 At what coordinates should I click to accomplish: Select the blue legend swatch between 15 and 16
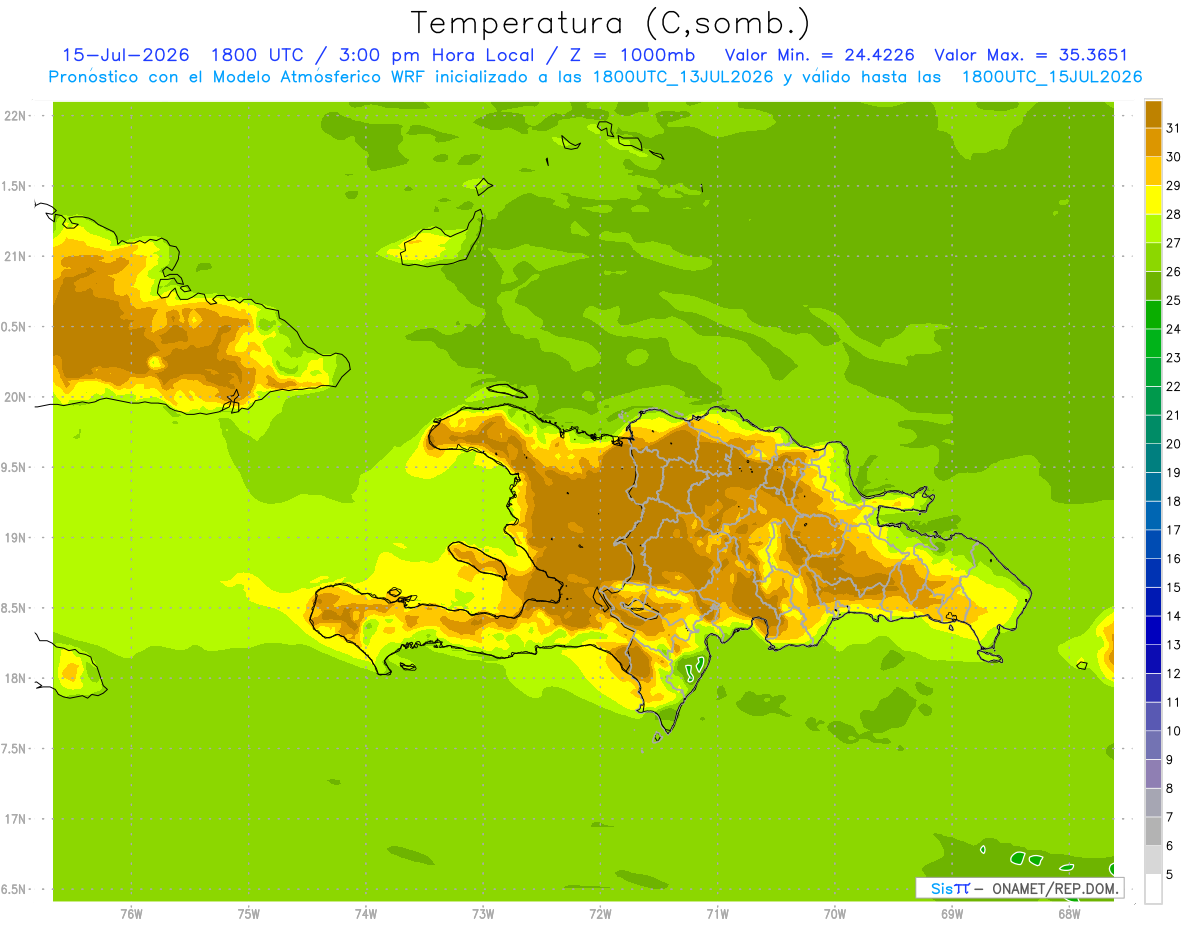(1153, 573)
